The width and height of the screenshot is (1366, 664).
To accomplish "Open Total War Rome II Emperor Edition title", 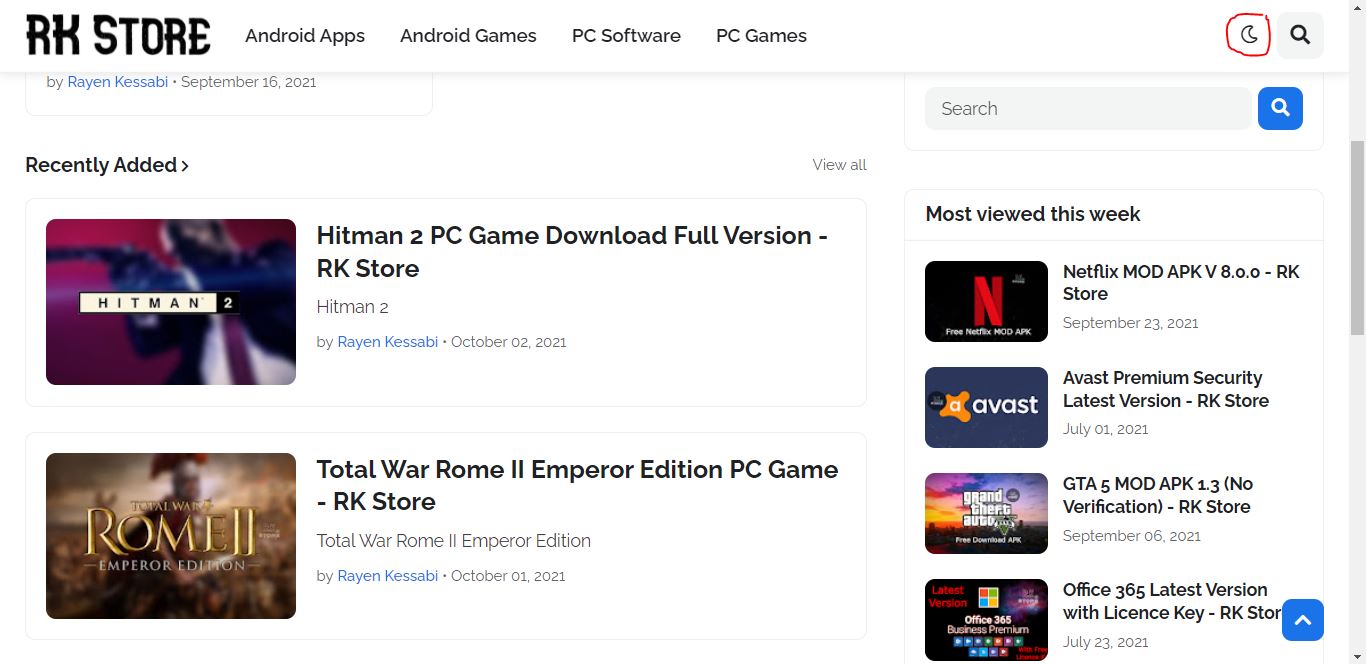I will point(577,485).
